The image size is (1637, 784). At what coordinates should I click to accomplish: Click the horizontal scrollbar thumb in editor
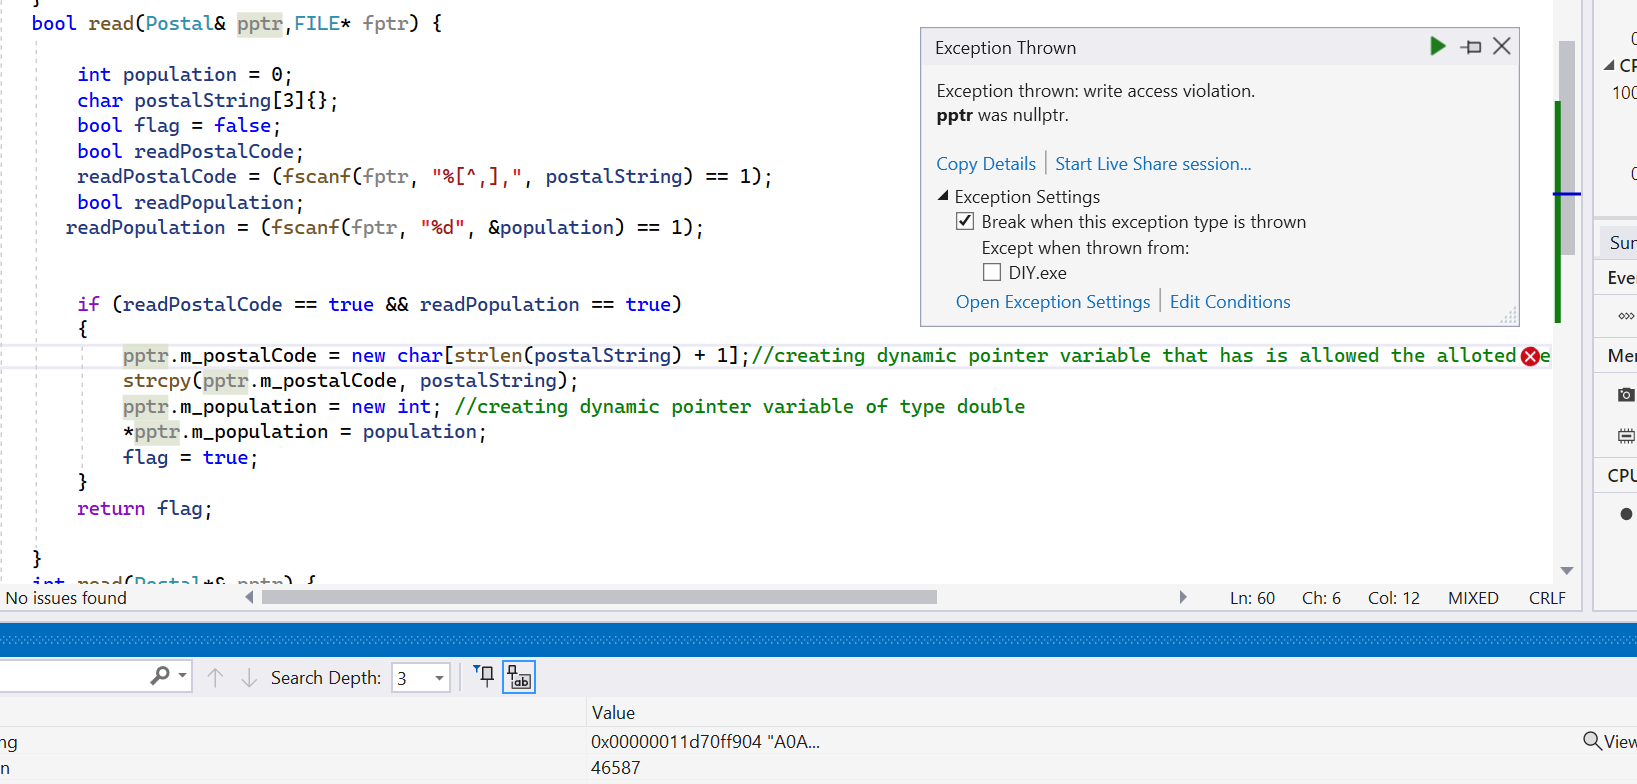[x=599, y=597]
